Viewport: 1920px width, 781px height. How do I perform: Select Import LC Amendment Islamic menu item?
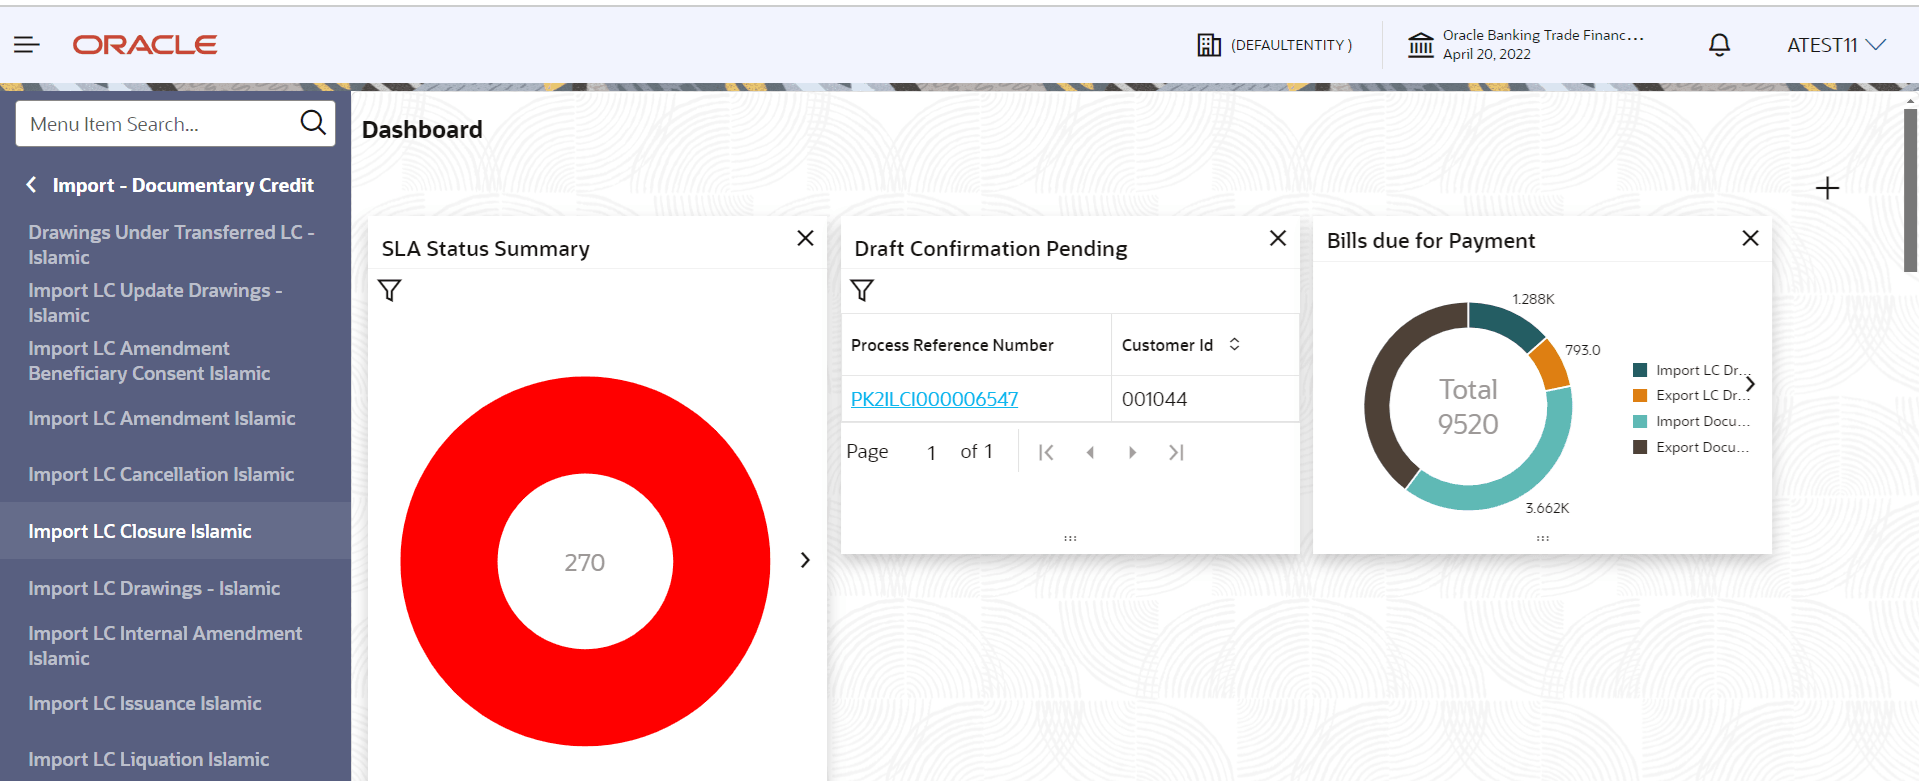(162, 418)
